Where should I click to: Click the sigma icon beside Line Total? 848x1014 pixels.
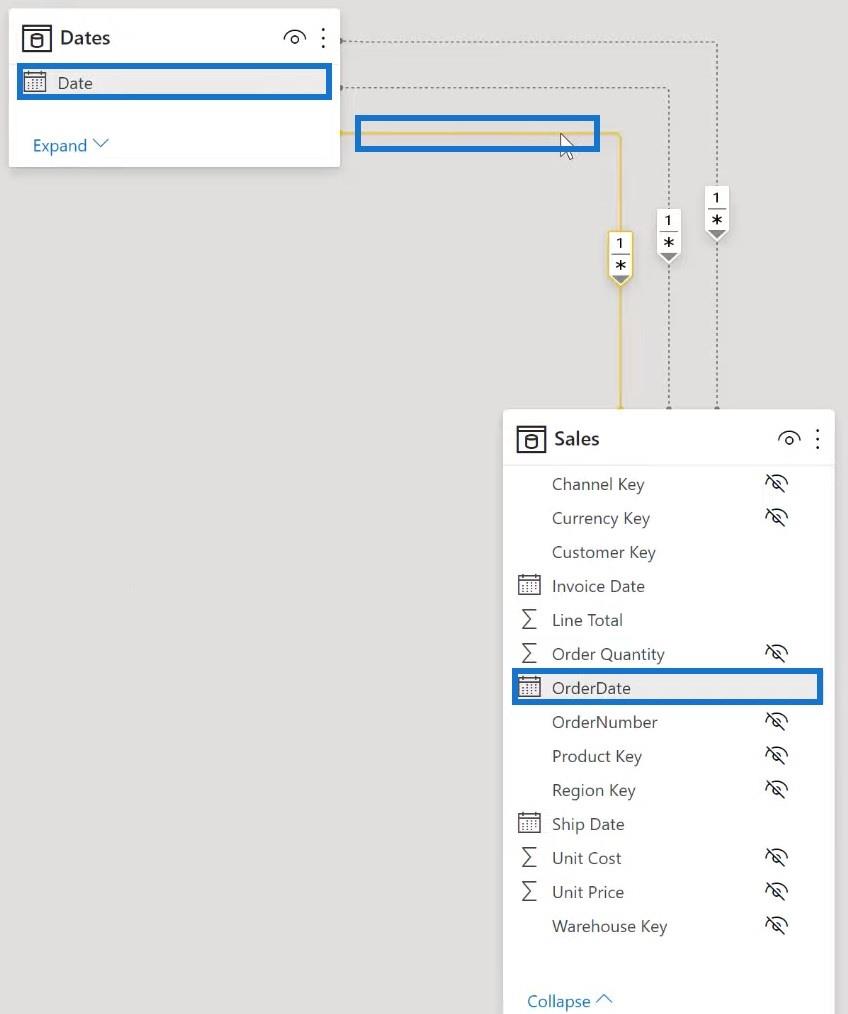tap(529, 620)
